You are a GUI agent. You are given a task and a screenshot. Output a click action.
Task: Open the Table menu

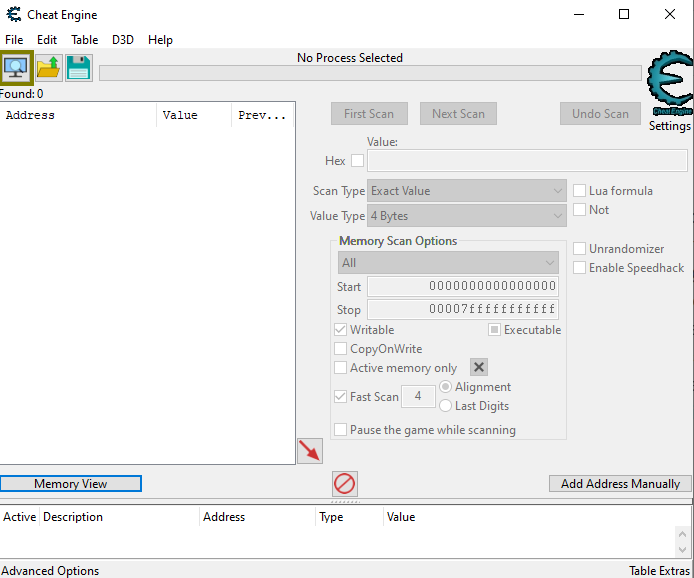pyautogui.click(x=84, y=40)
